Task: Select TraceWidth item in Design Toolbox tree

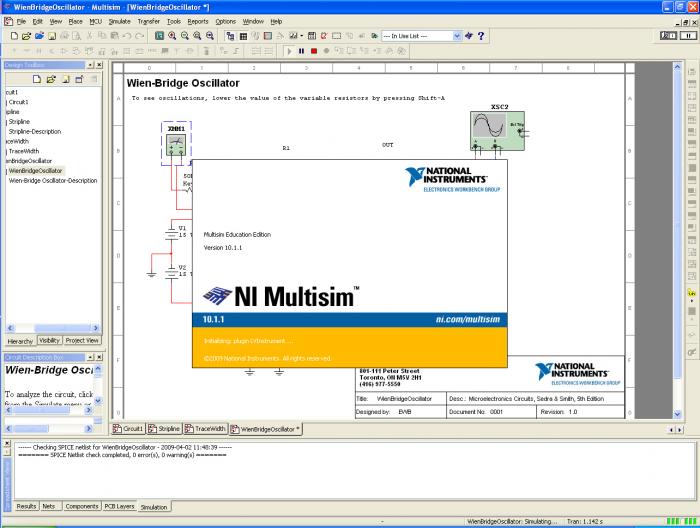Action: [x=24, y=151]
